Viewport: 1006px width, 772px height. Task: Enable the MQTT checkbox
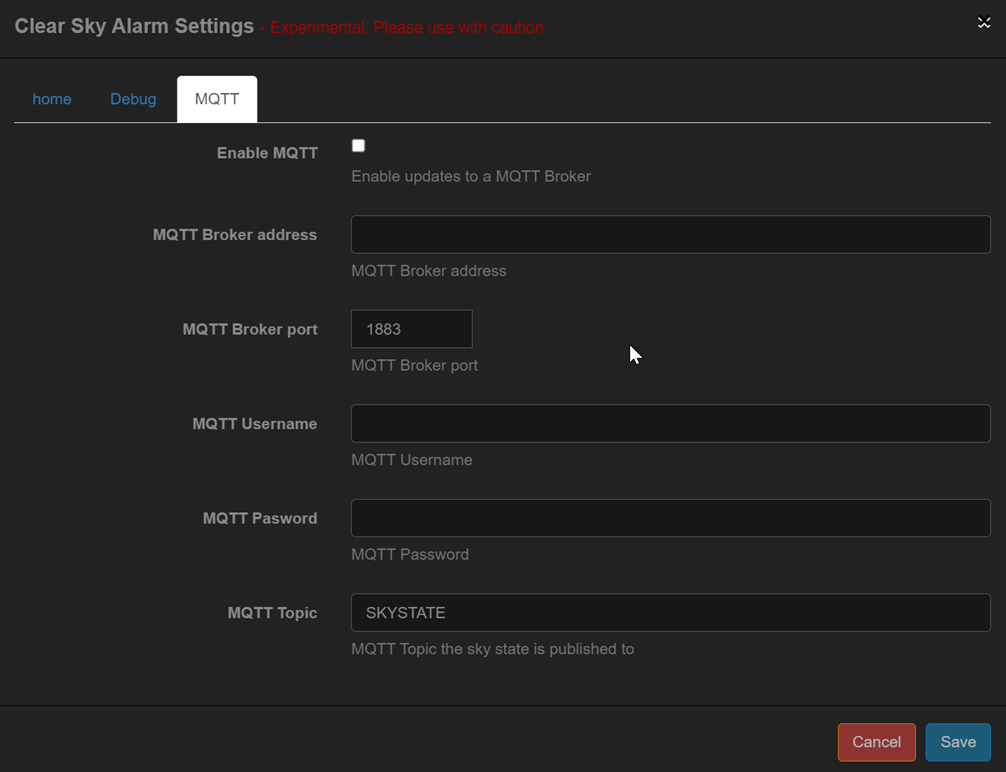click(358, 145)
